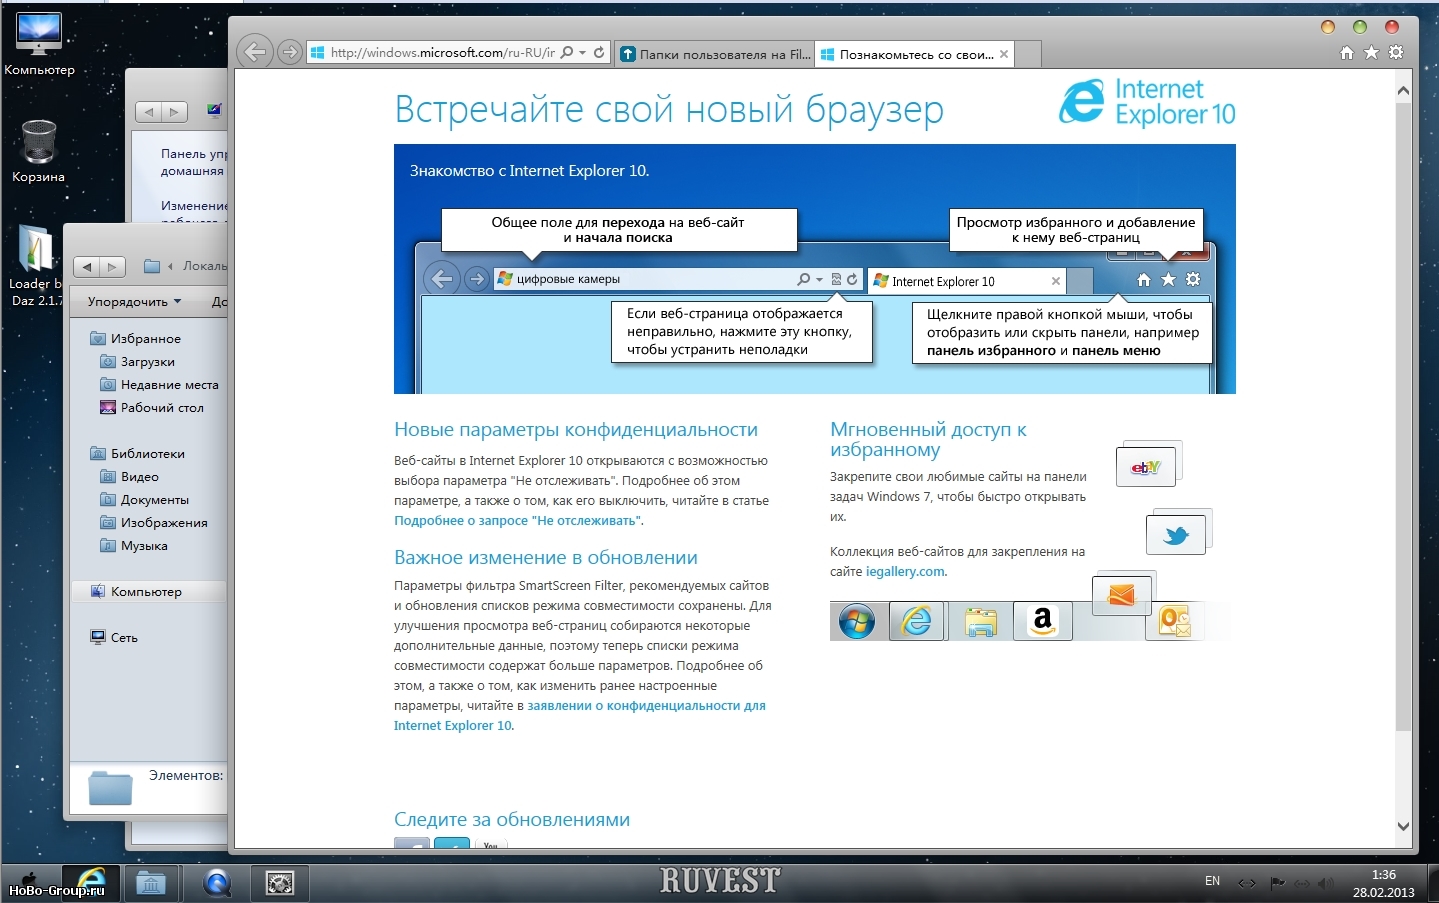Click the Amazon icon in illustration
The image size is (1439, 903).
tap(1043, 621)
